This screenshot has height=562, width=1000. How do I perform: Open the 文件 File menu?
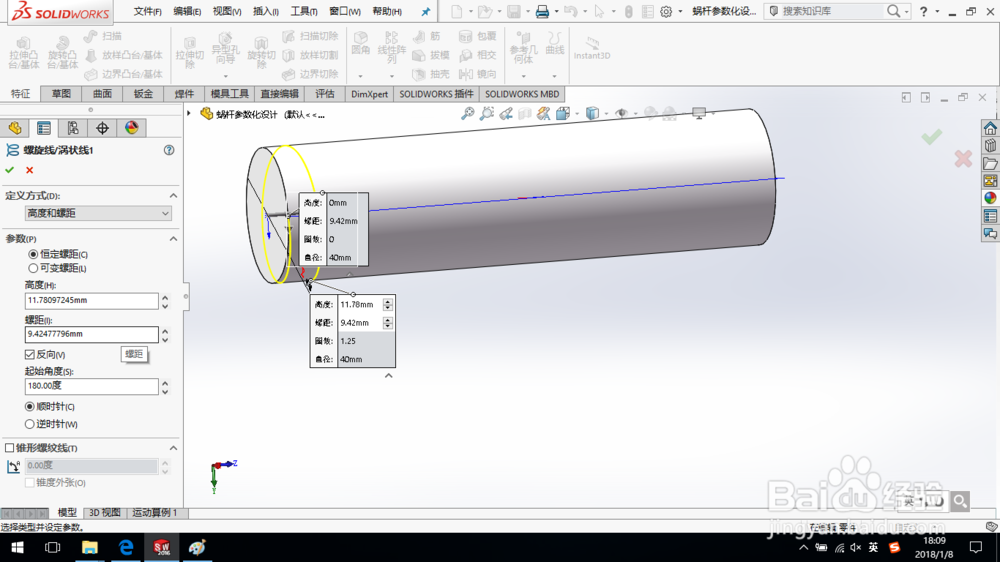(x=147, y=11)
